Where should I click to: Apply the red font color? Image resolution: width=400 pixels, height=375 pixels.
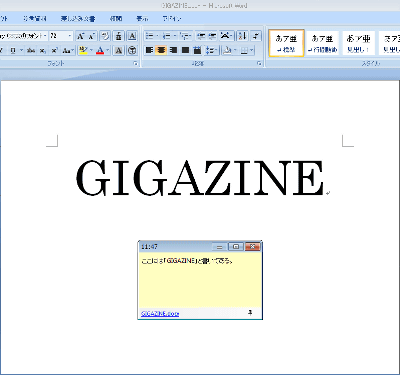point(100,51)
